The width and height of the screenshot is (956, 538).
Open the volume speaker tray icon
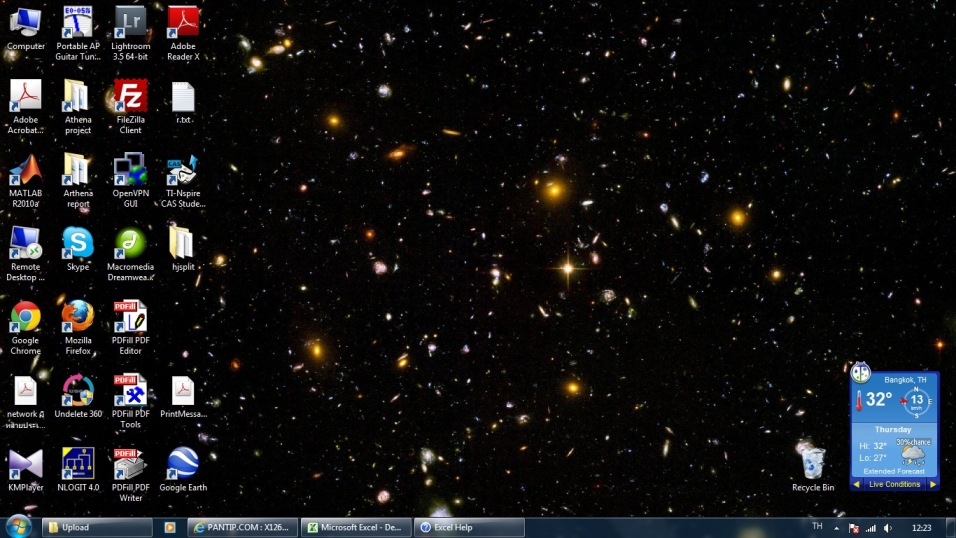pos(888,528)
